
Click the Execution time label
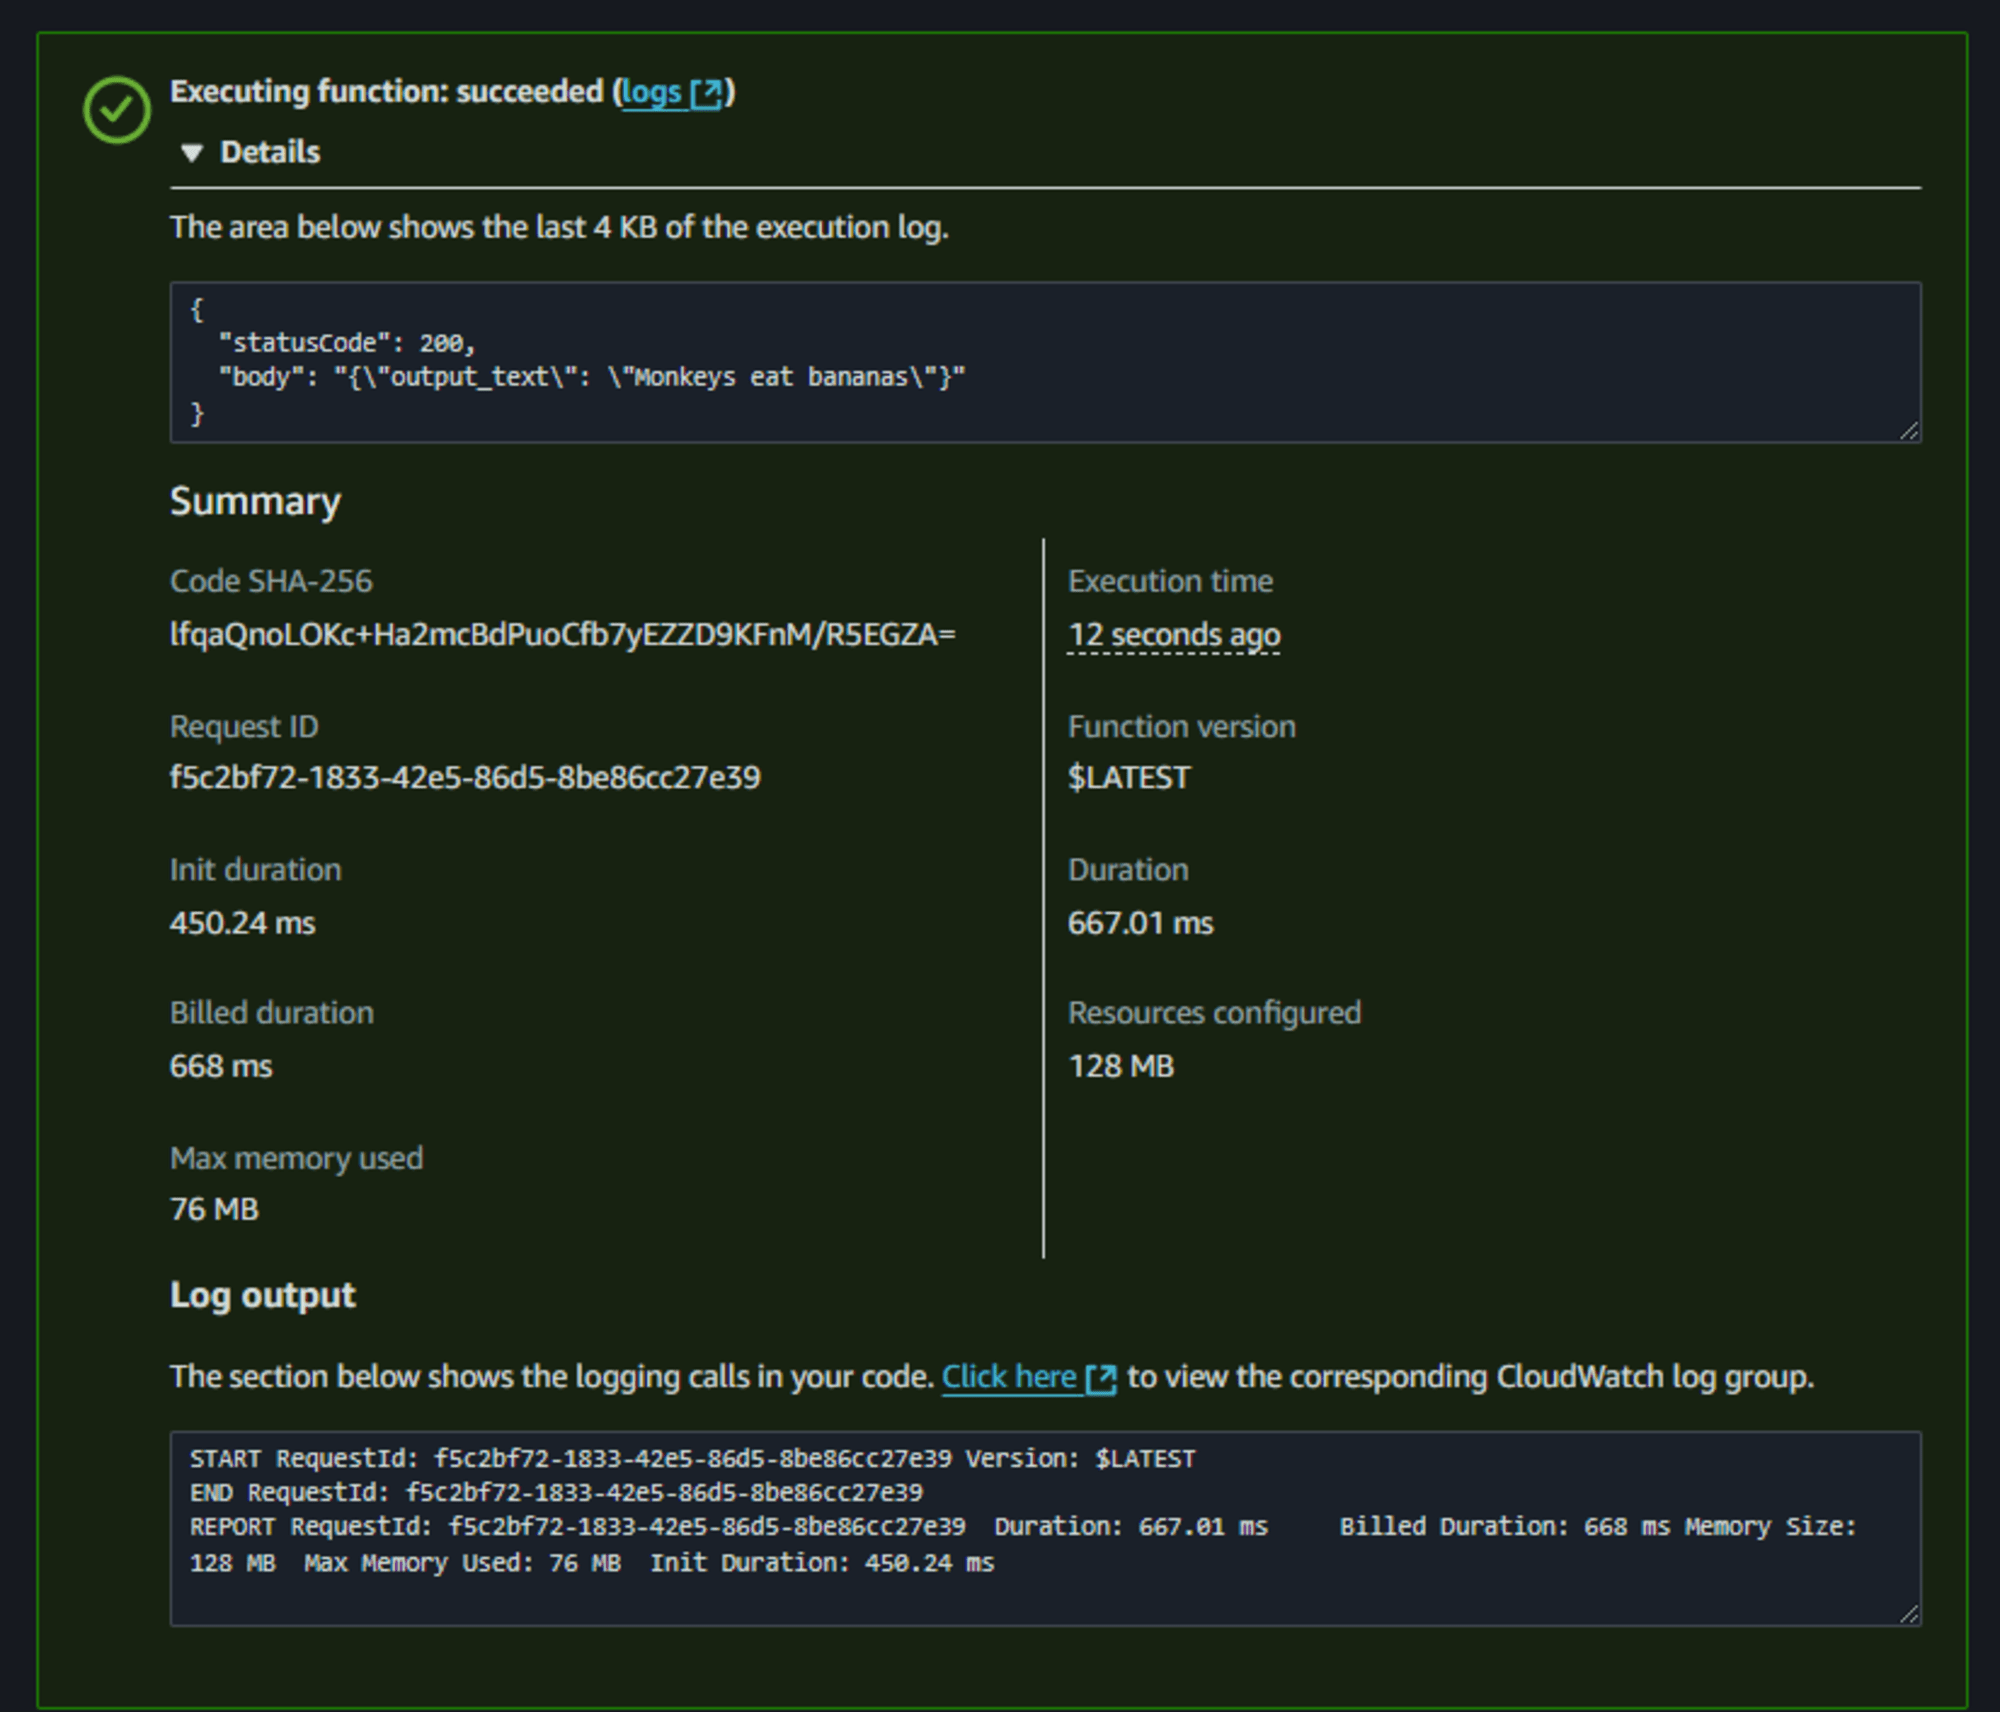[1170, 581]
